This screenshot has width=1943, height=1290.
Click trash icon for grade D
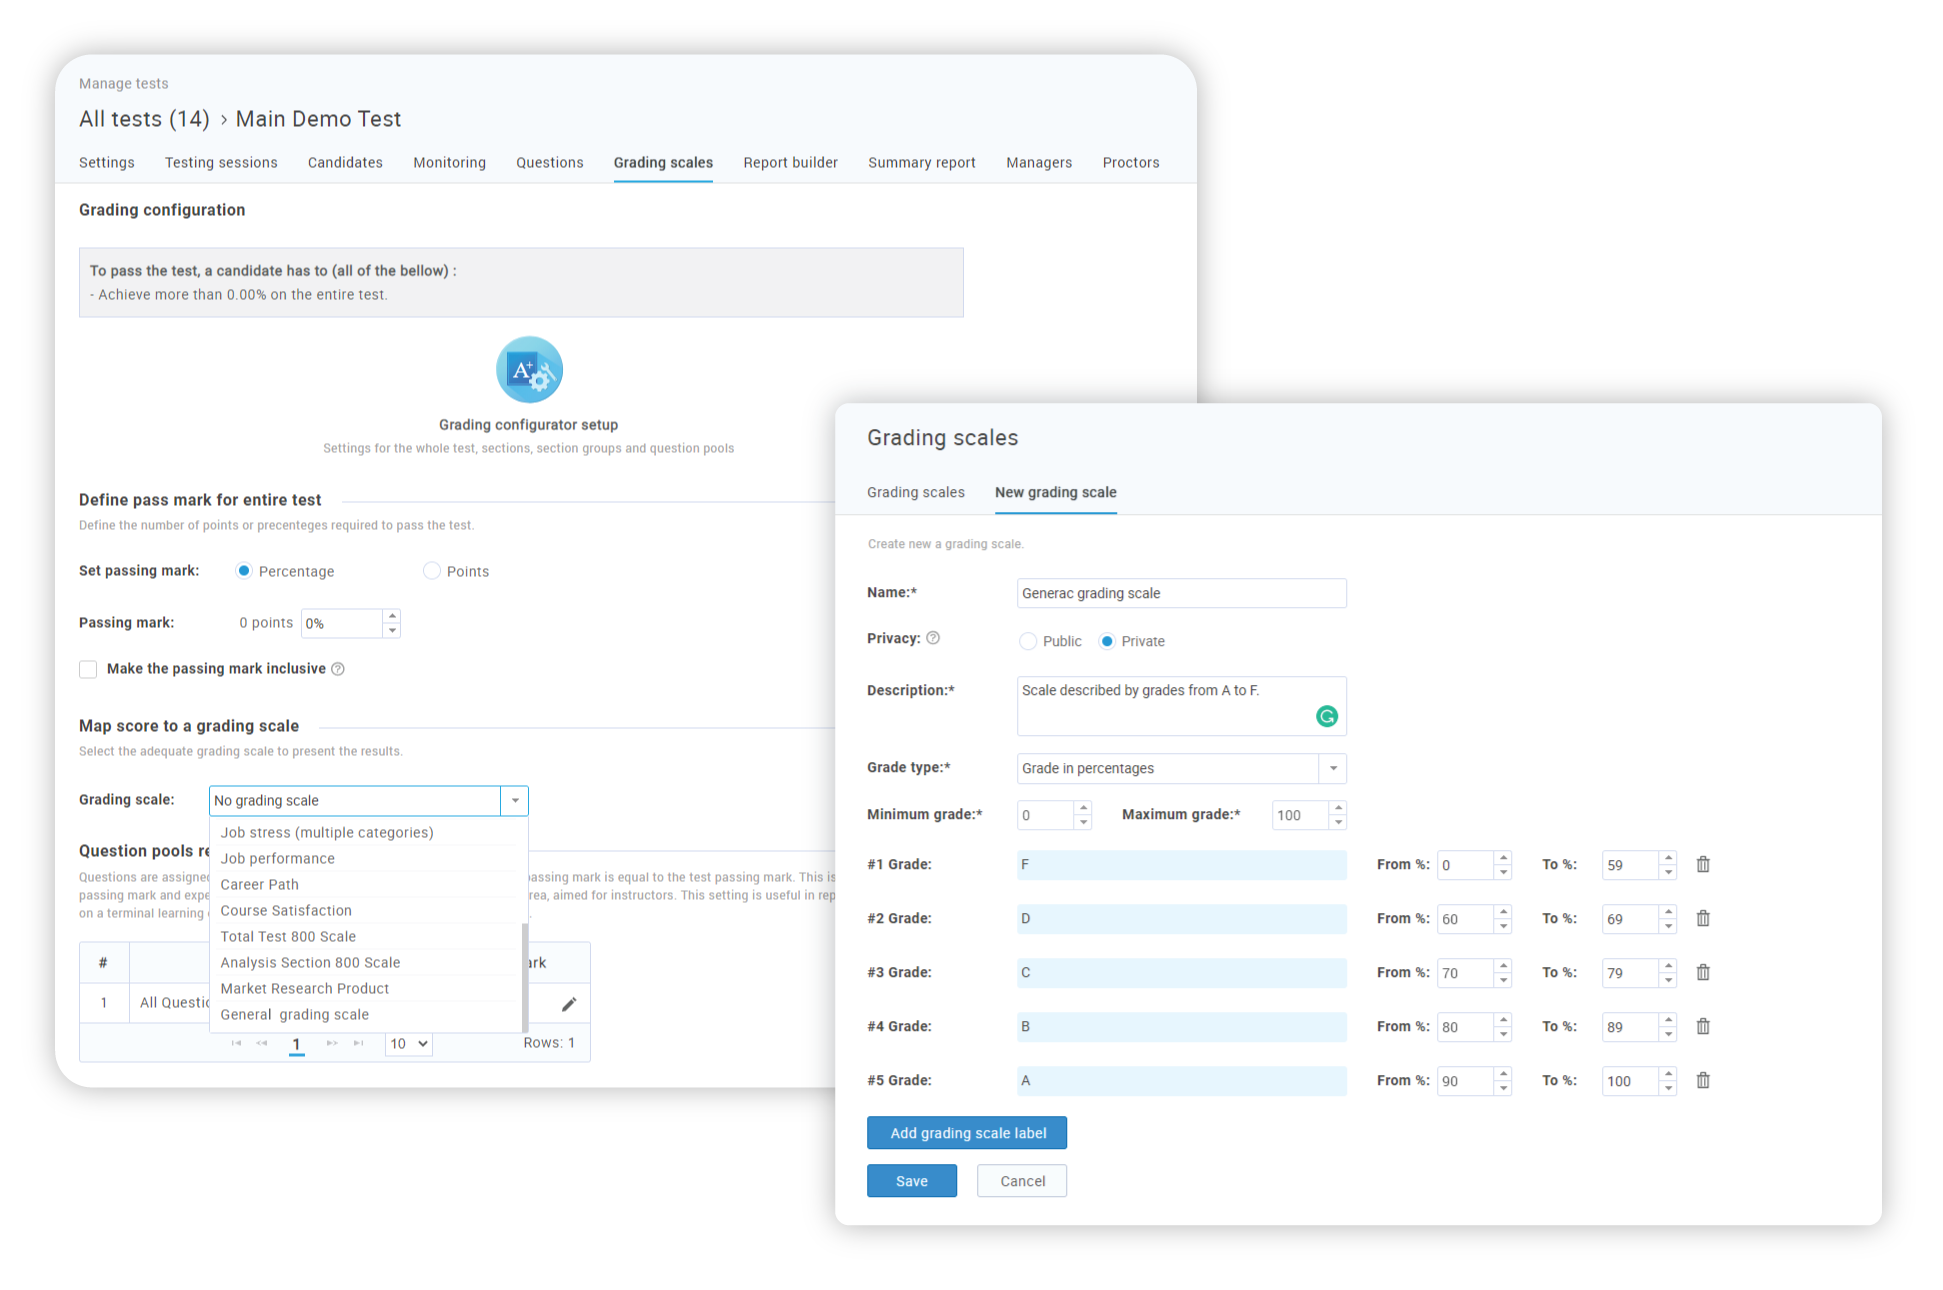(1703, 918)
